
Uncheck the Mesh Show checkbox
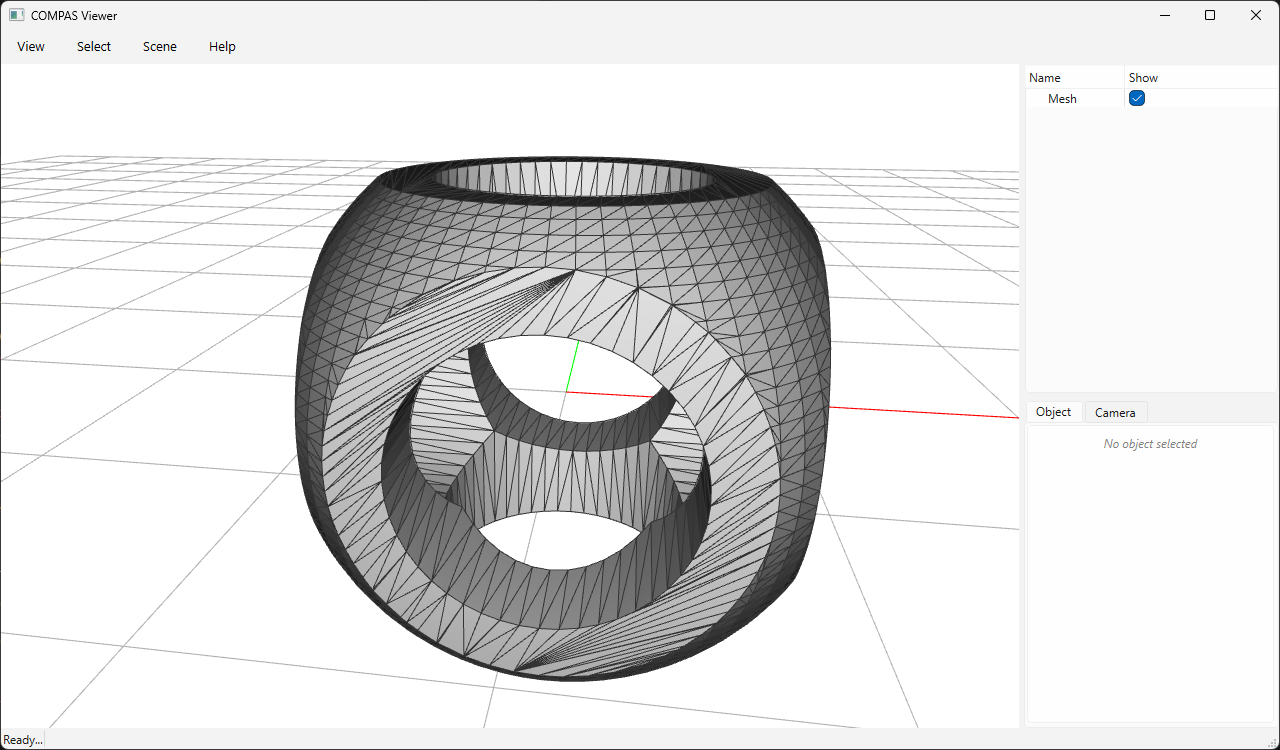(1137, 98)
